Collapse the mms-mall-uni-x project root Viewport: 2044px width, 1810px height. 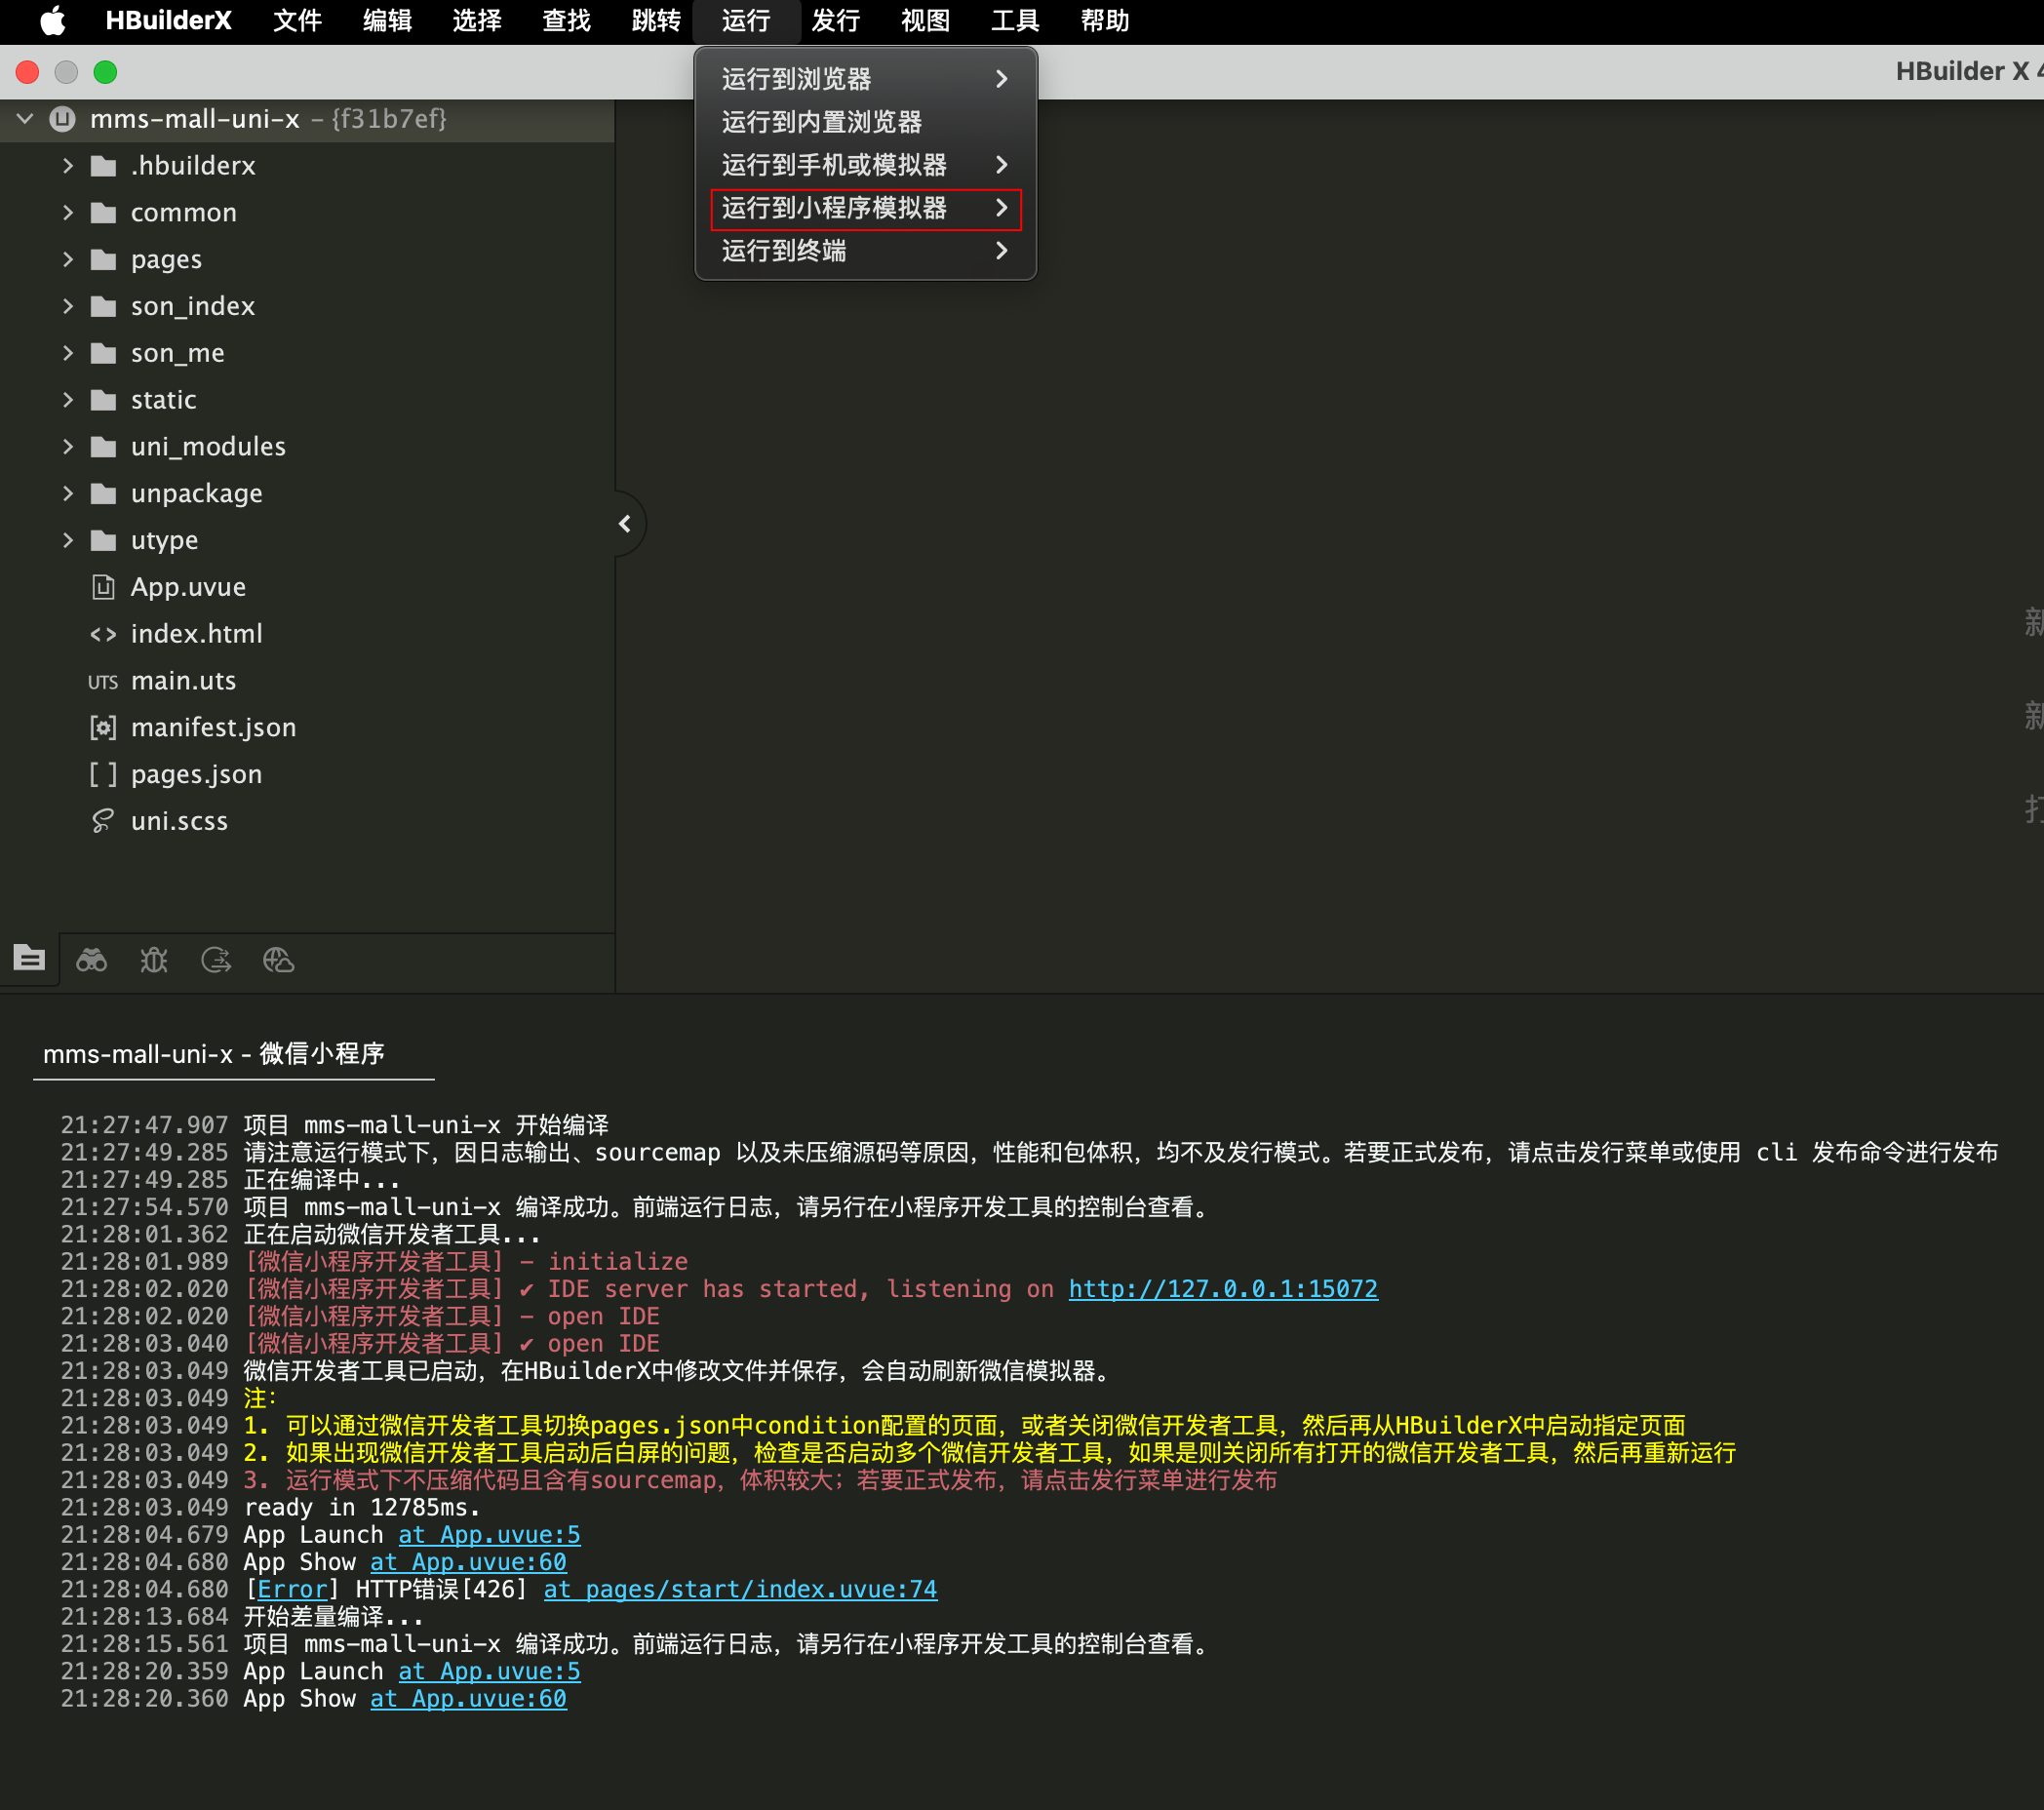pos(26,119)
